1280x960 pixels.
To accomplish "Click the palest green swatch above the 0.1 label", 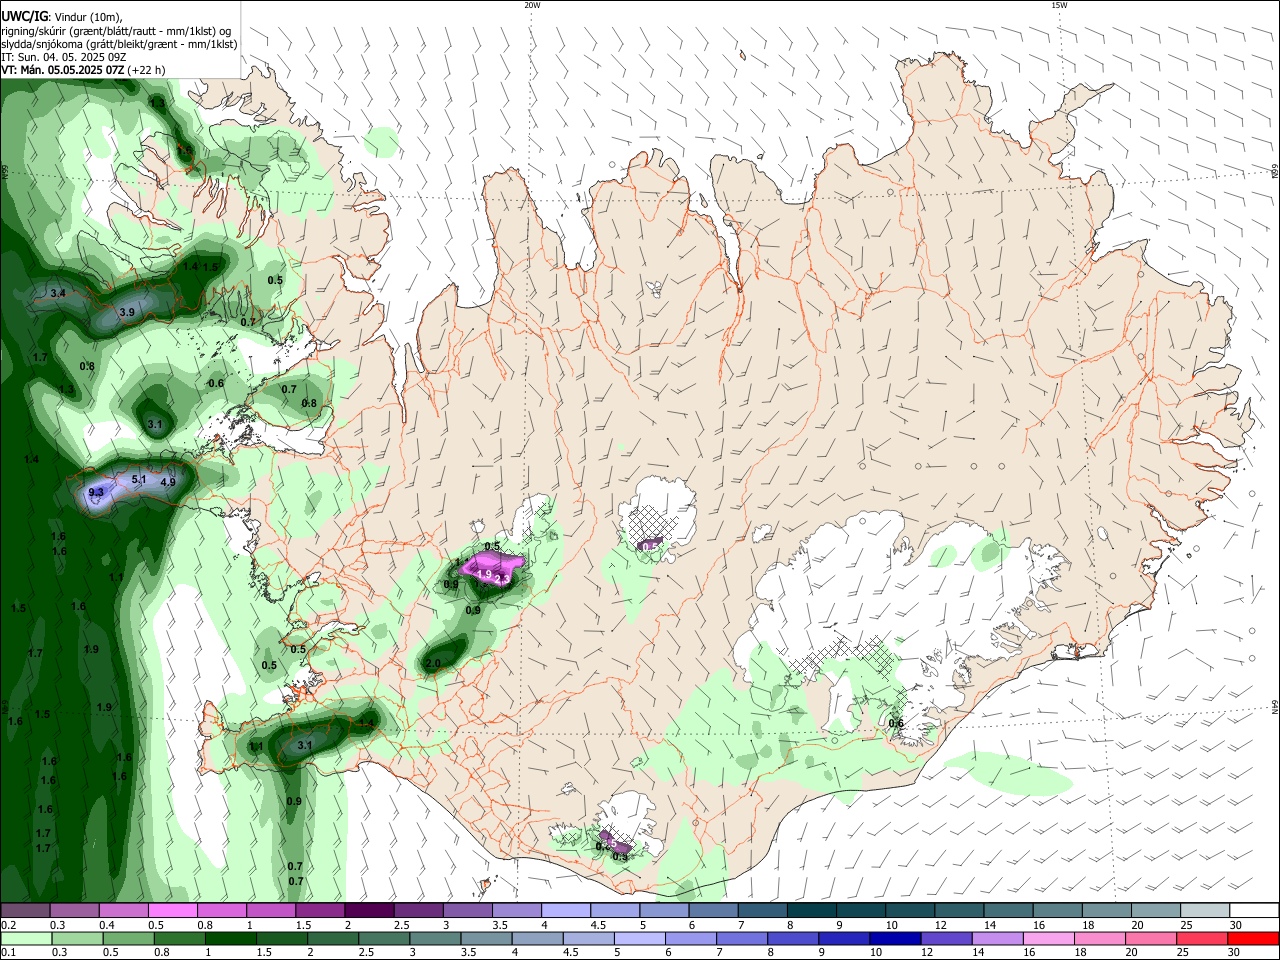I will (x=26, y=938).
